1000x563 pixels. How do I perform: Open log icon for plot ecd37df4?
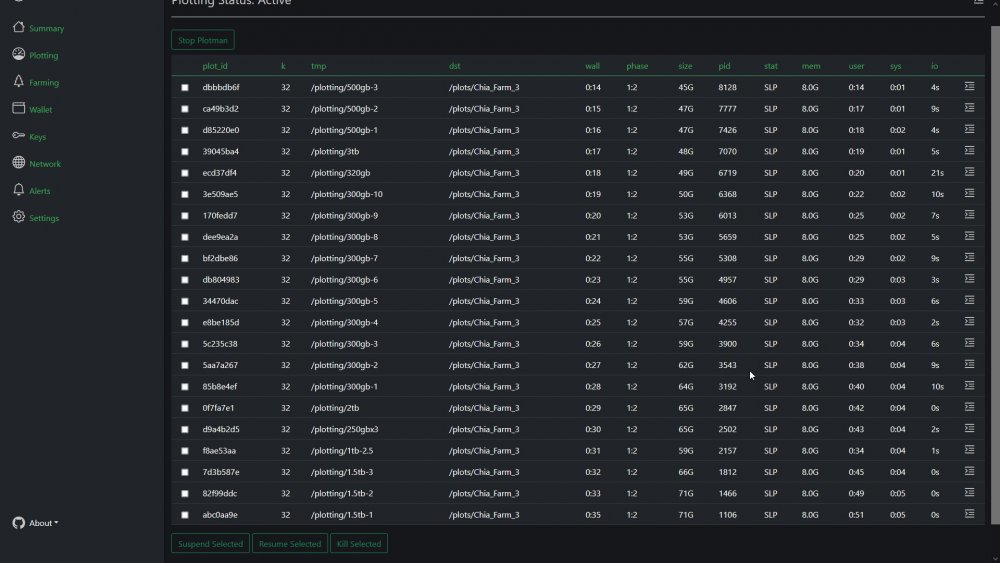(969, 172)
